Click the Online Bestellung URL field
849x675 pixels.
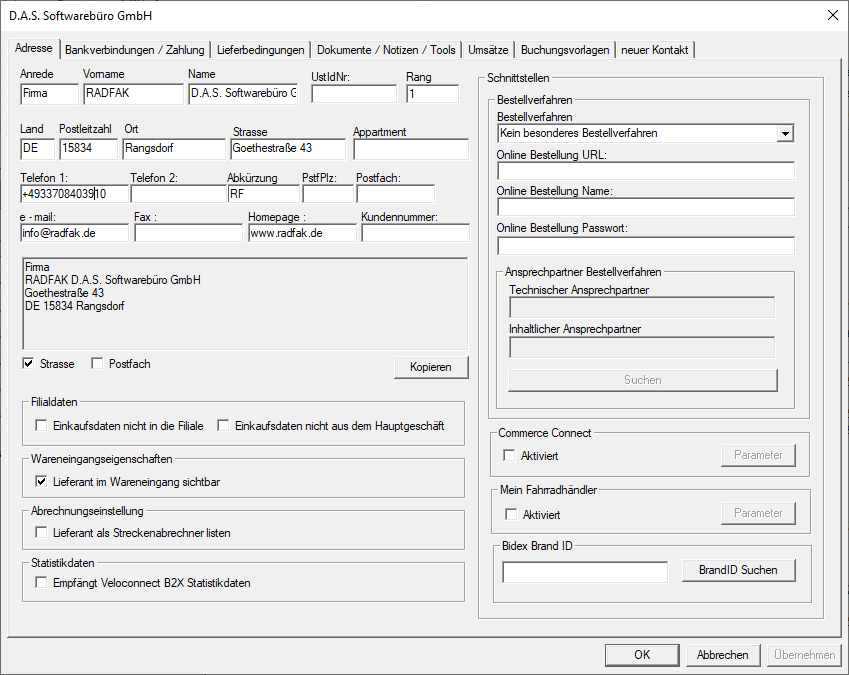point(645,171)
